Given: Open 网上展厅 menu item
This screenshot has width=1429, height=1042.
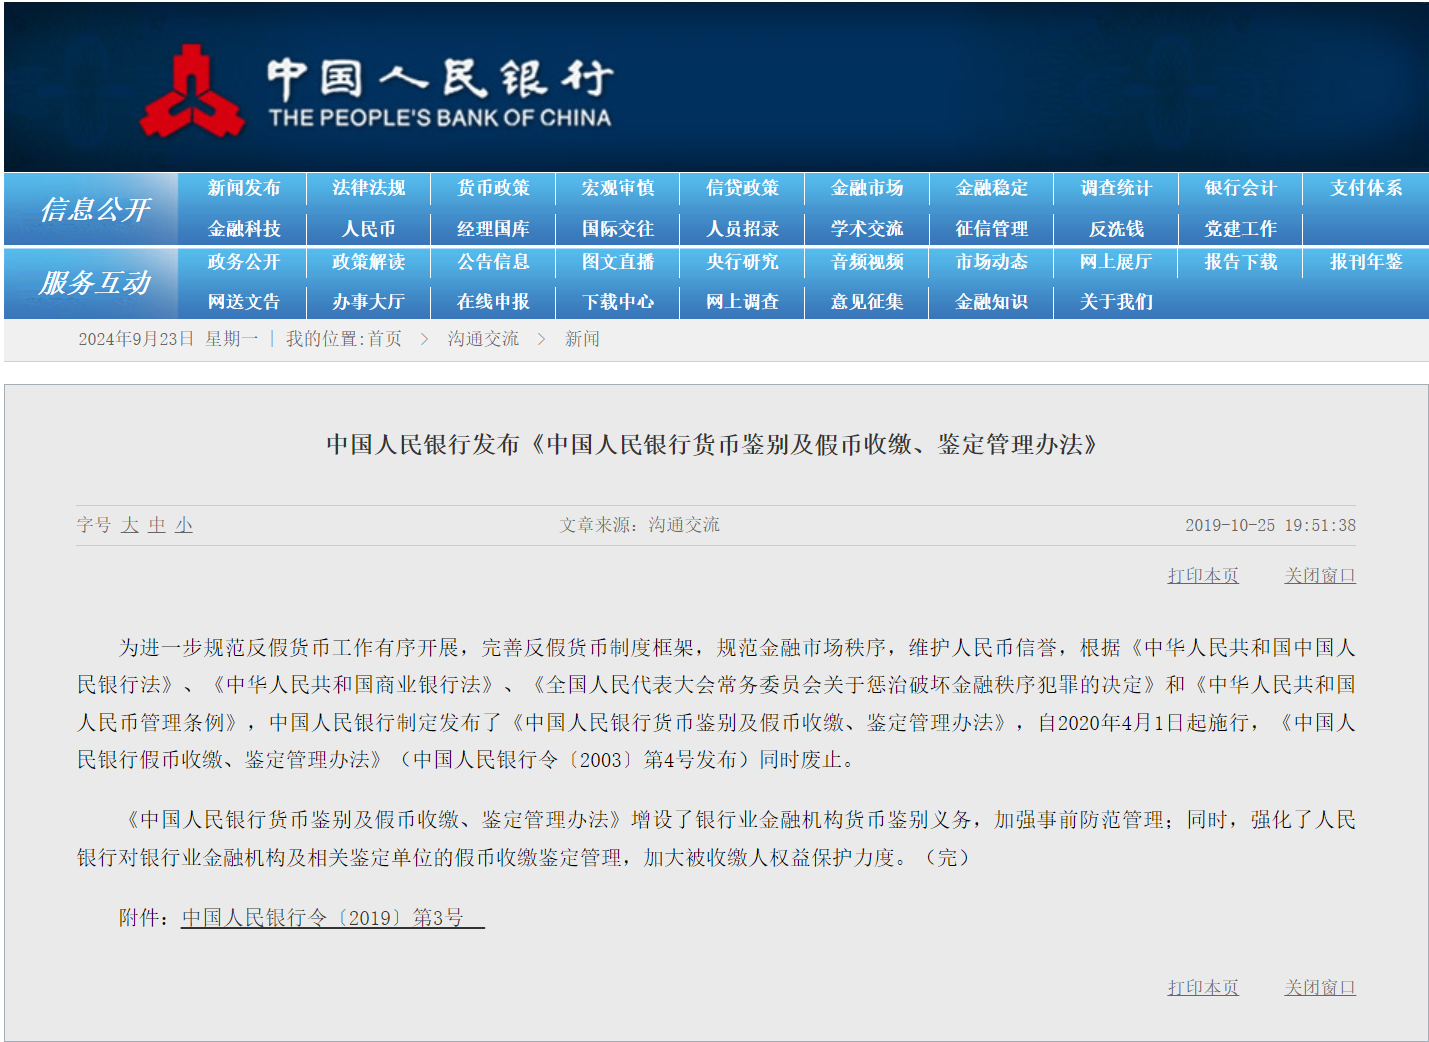Looking at the screenshot, I should 1116,262.
